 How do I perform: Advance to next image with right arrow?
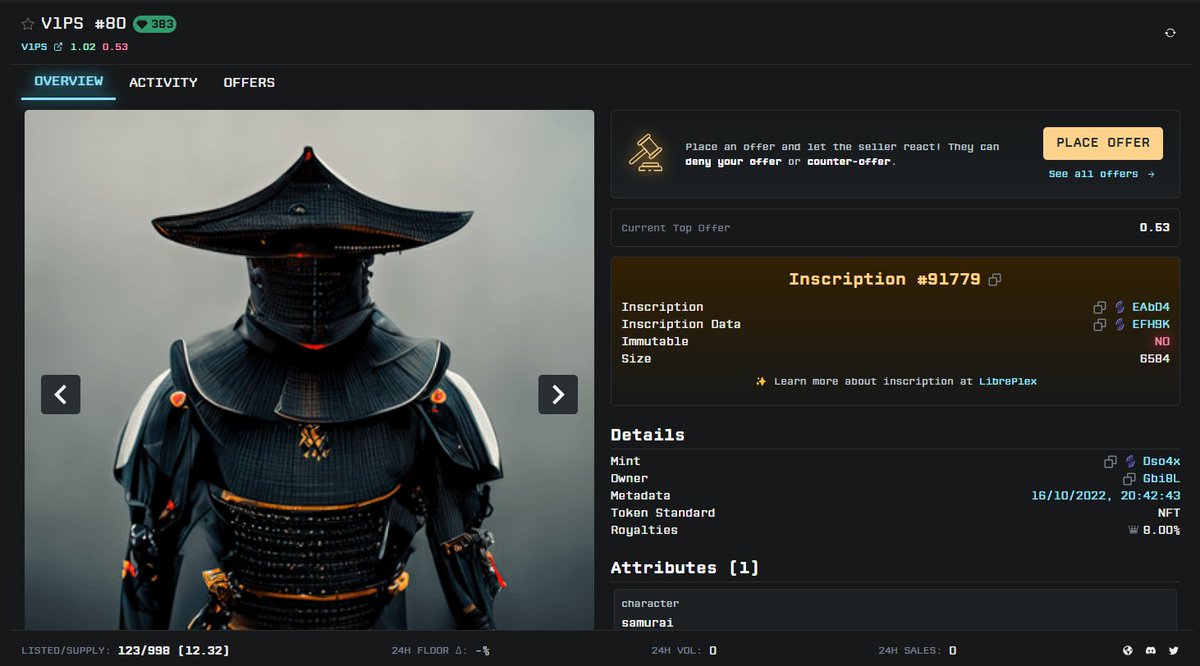click(558, 395)
